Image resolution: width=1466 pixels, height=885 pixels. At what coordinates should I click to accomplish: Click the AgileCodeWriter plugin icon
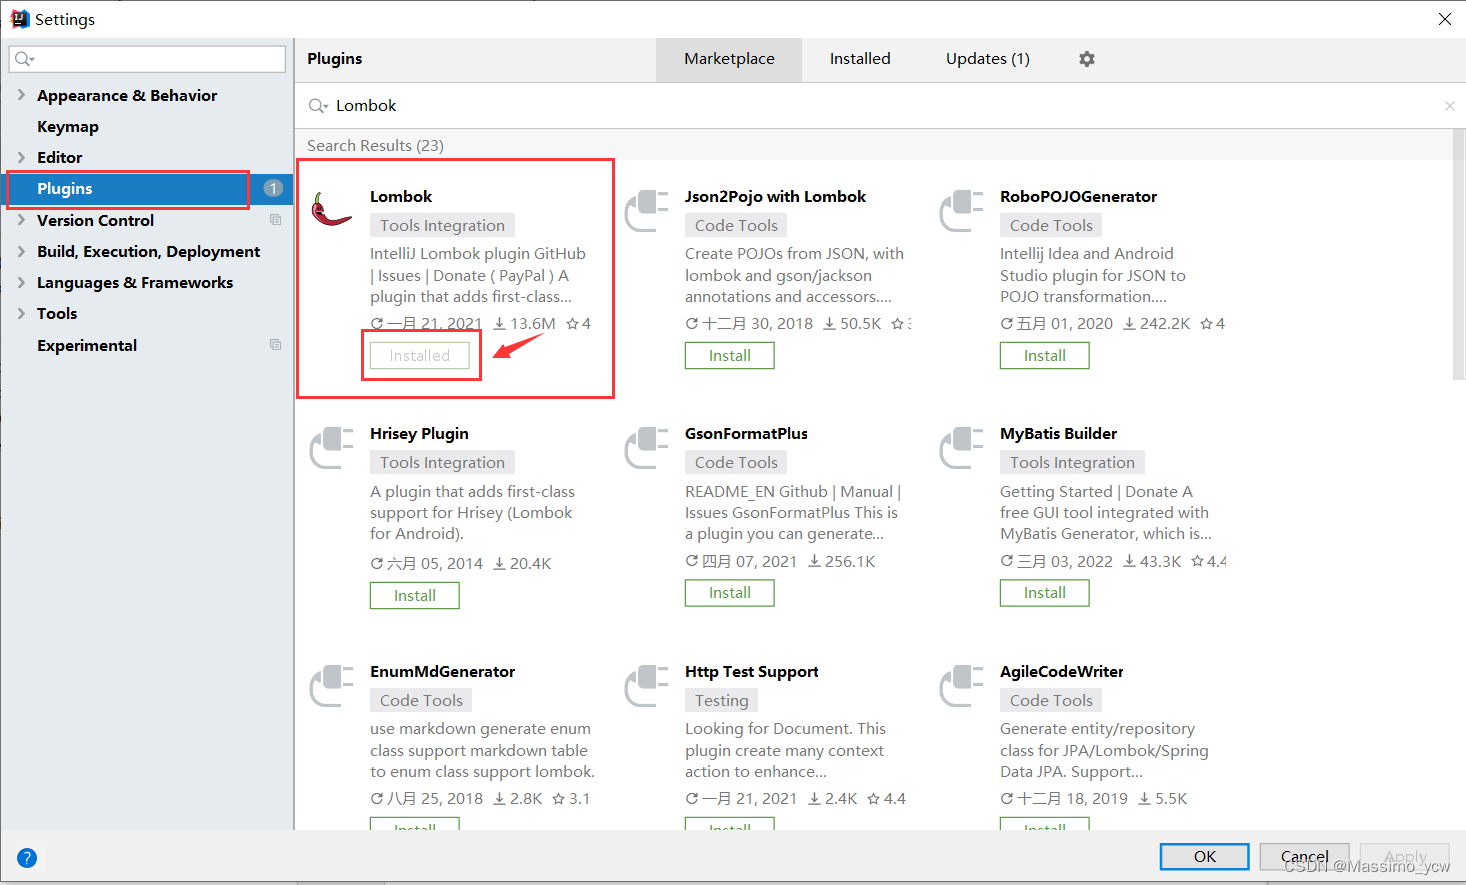tap(961, 685)
